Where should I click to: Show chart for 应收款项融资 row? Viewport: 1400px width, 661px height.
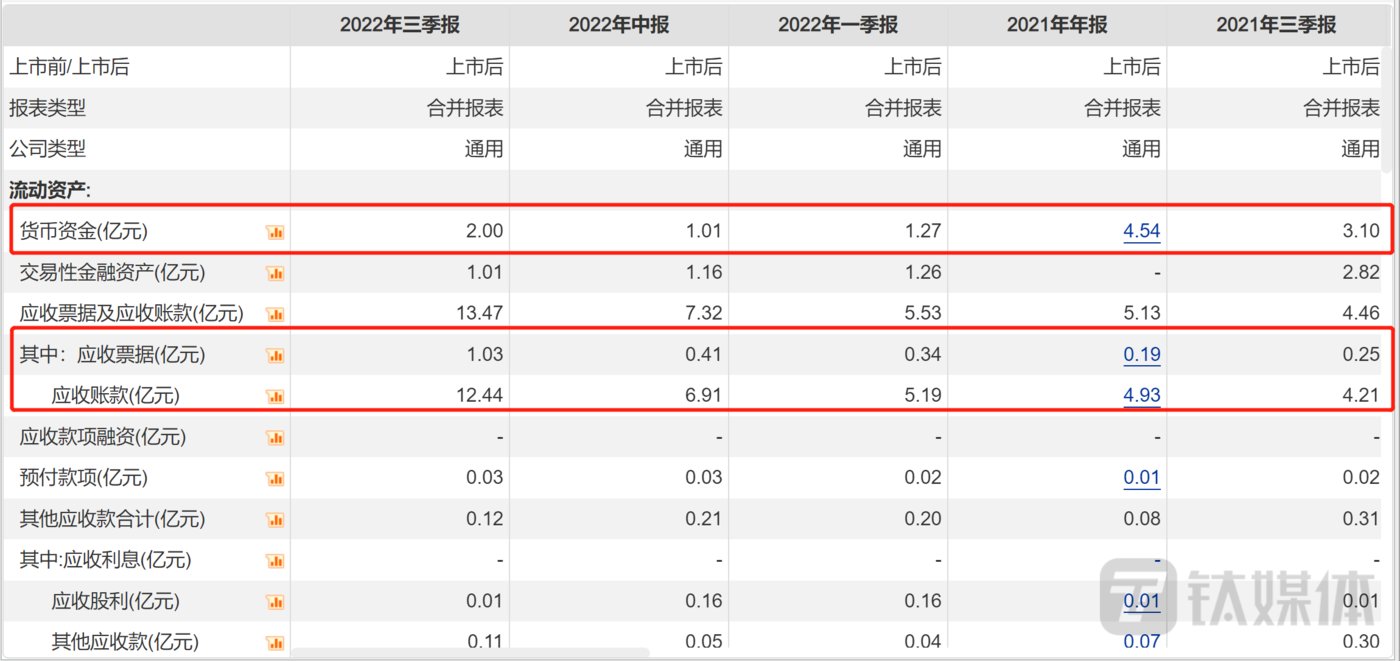click(x=275, y=437)
